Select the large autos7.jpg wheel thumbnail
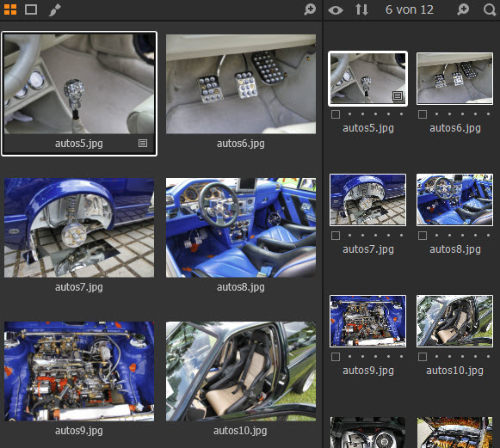 tap(79, 228)
